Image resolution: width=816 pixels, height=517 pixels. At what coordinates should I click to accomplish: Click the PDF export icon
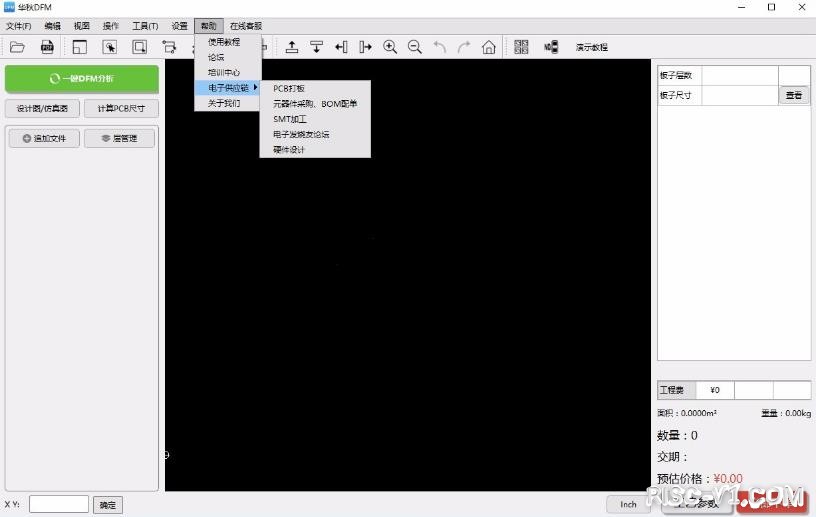click(47, 47)
